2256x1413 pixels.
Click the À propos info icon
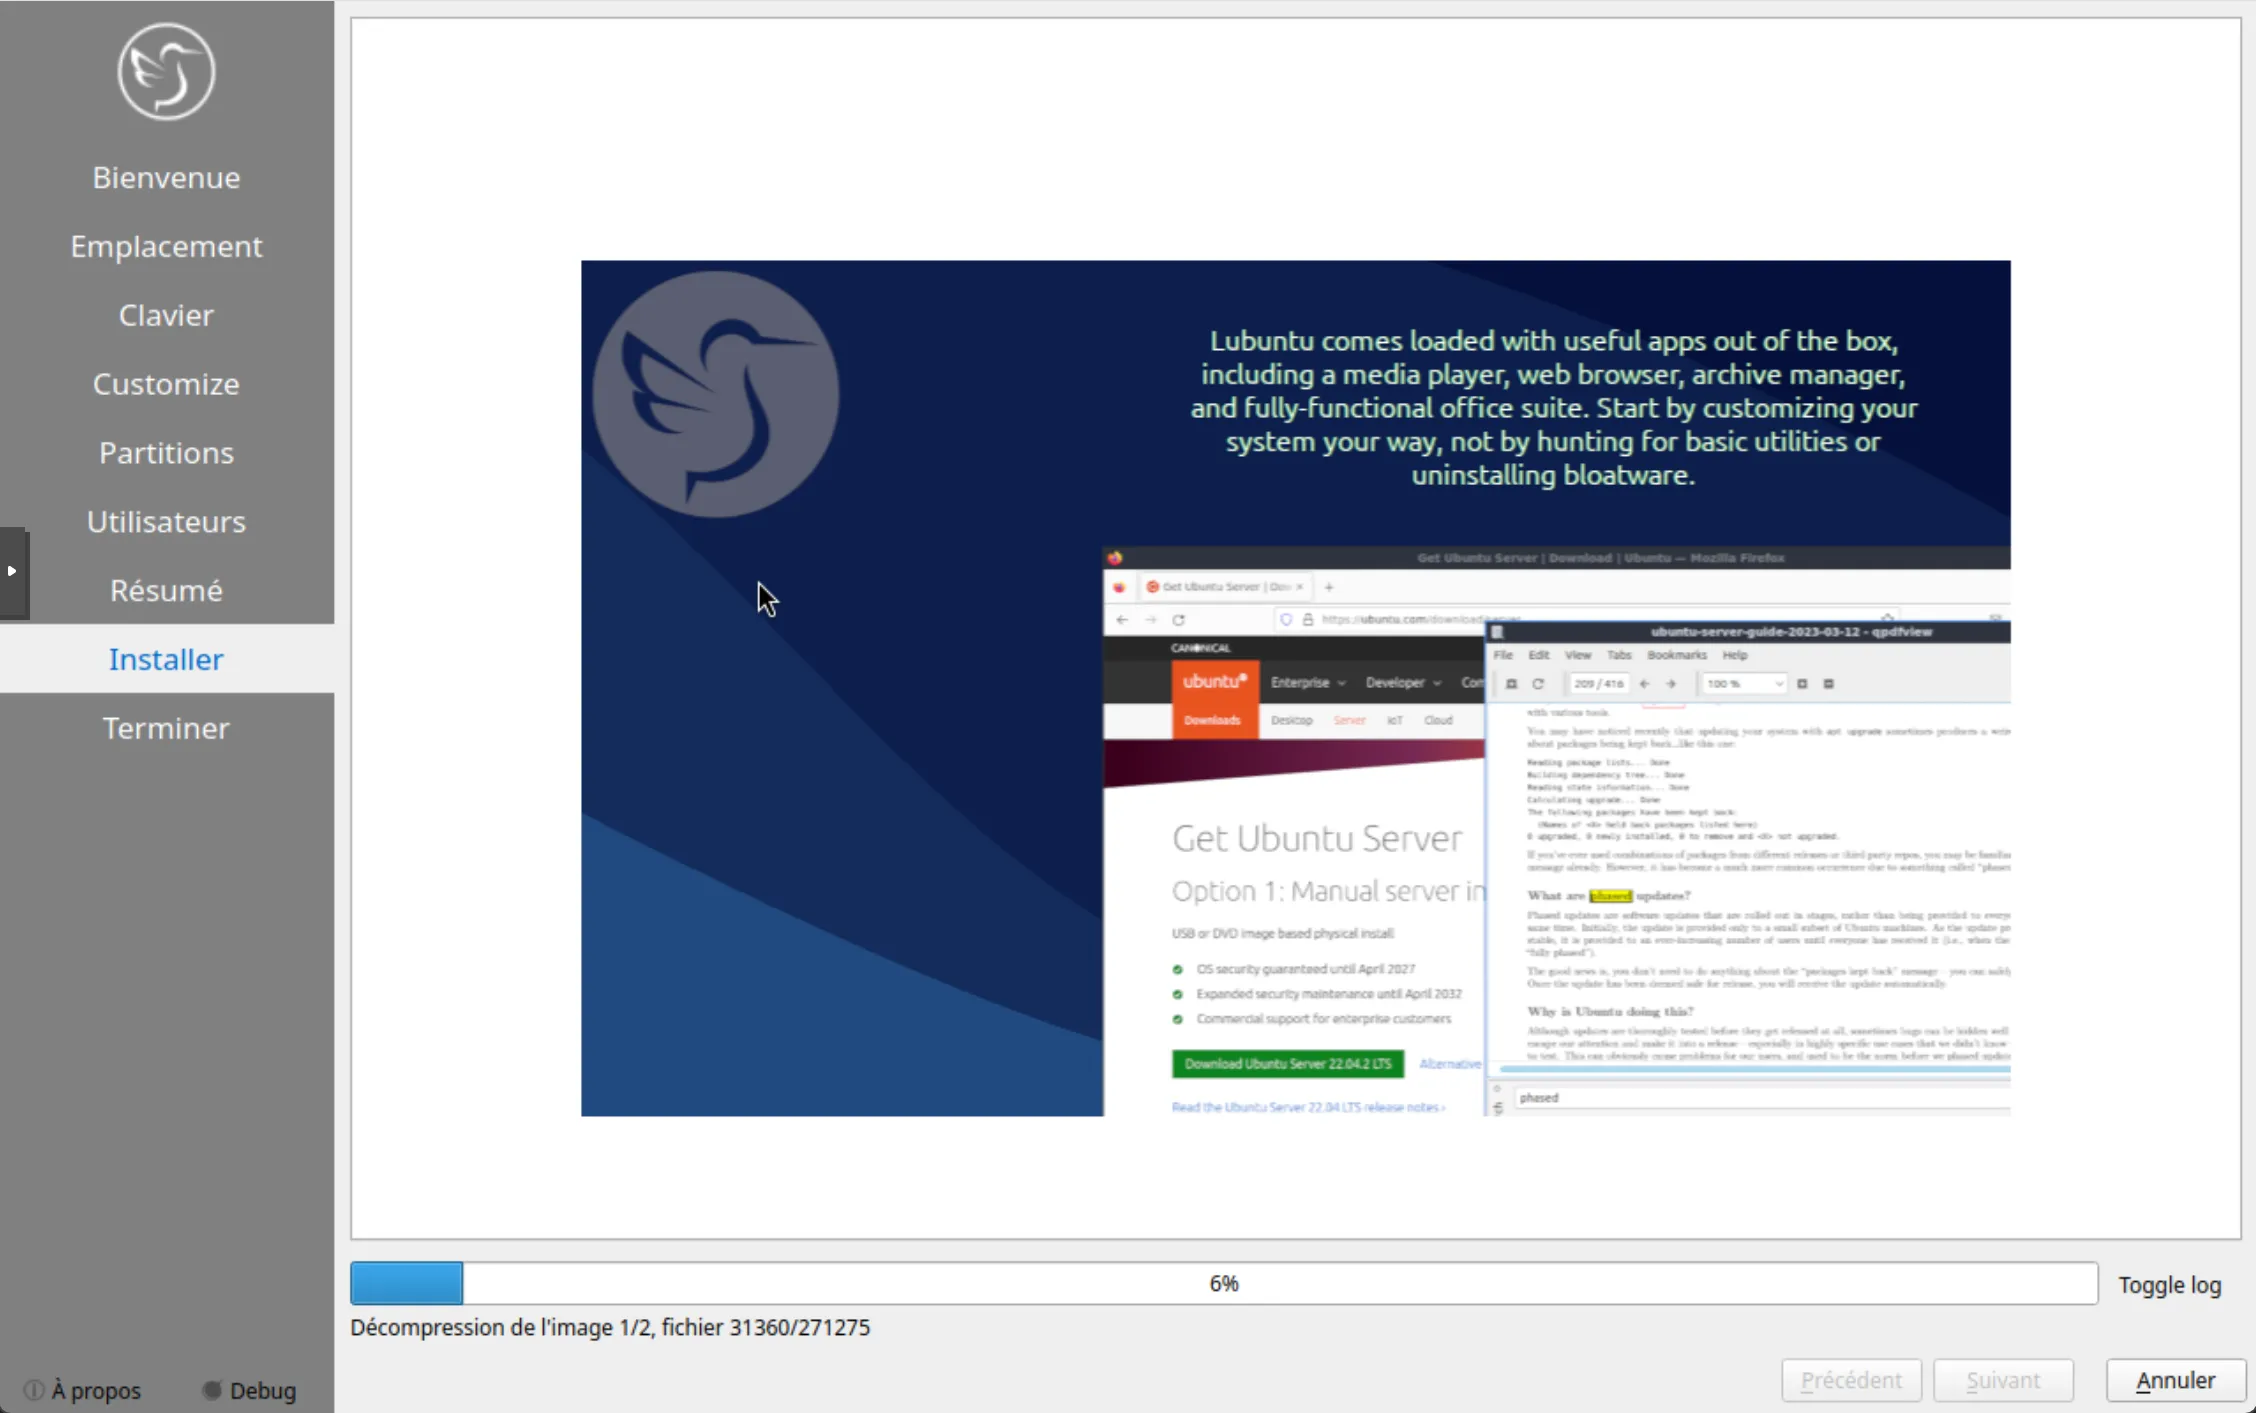[x=34, y=1390]
